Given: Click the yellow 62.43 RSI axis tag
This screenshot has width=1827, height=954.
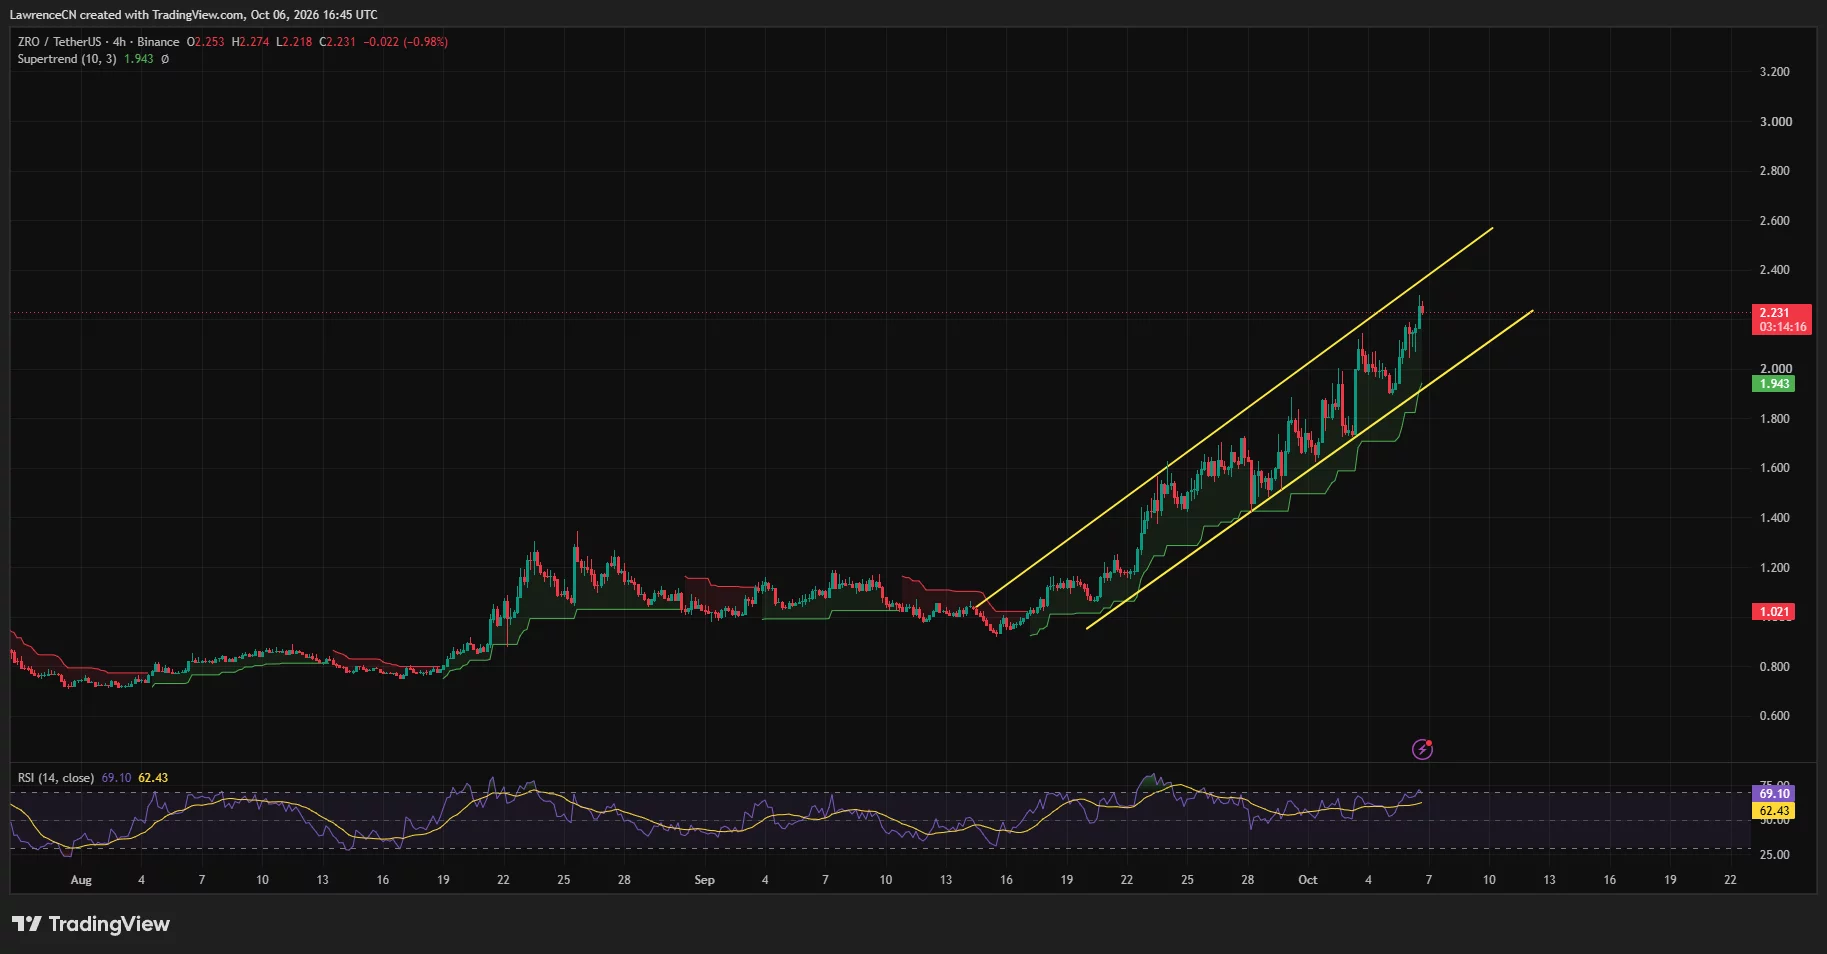Looking at the screenshot, I should [x=1775, y=811].
